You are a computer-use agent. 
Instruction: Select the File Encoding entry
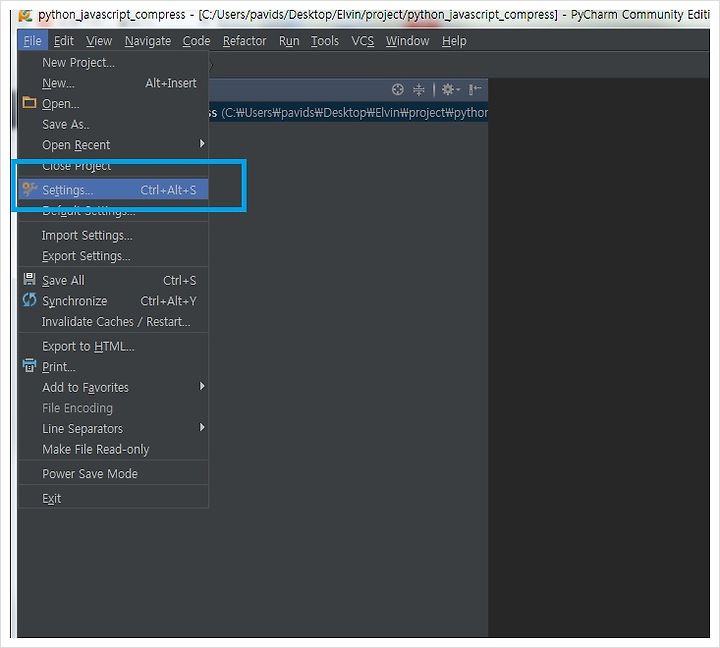point(113,408)
